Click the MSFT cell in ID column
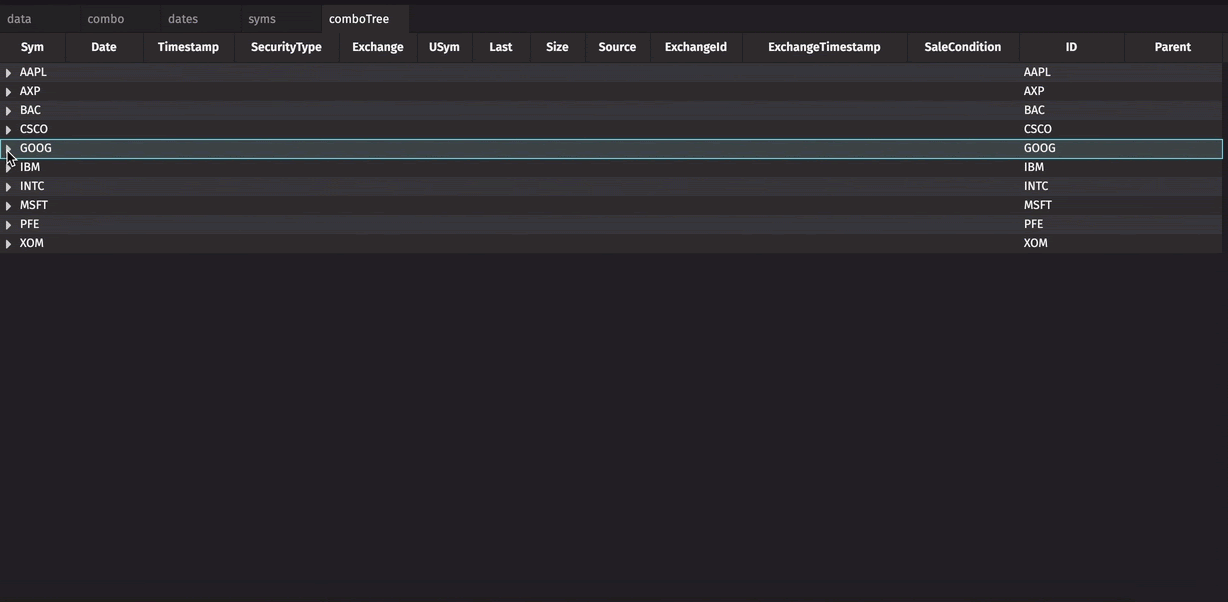This screenshot has height=602, width=1228. pyautogui.click(x=1071, y=205)
